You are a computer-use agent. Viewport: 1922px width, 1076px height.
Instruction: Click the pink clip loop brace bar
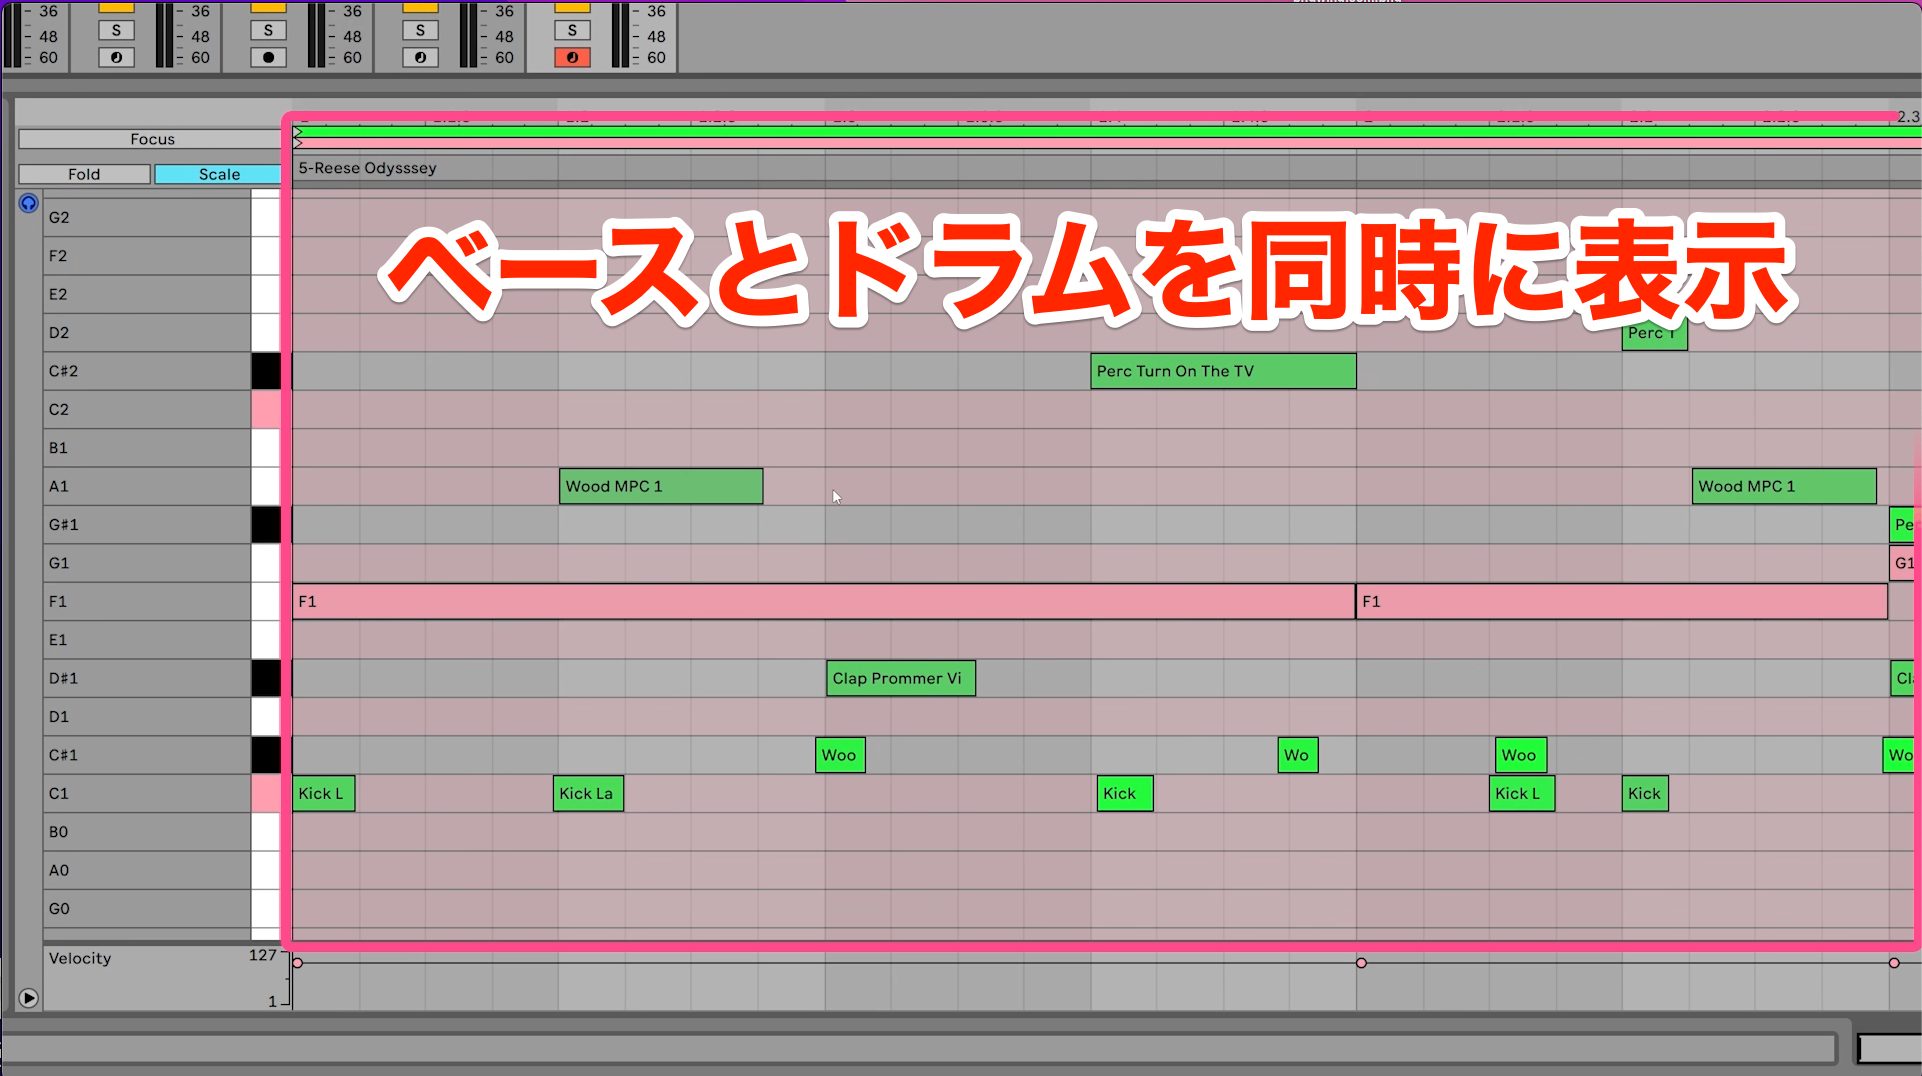click(1105, 143)
